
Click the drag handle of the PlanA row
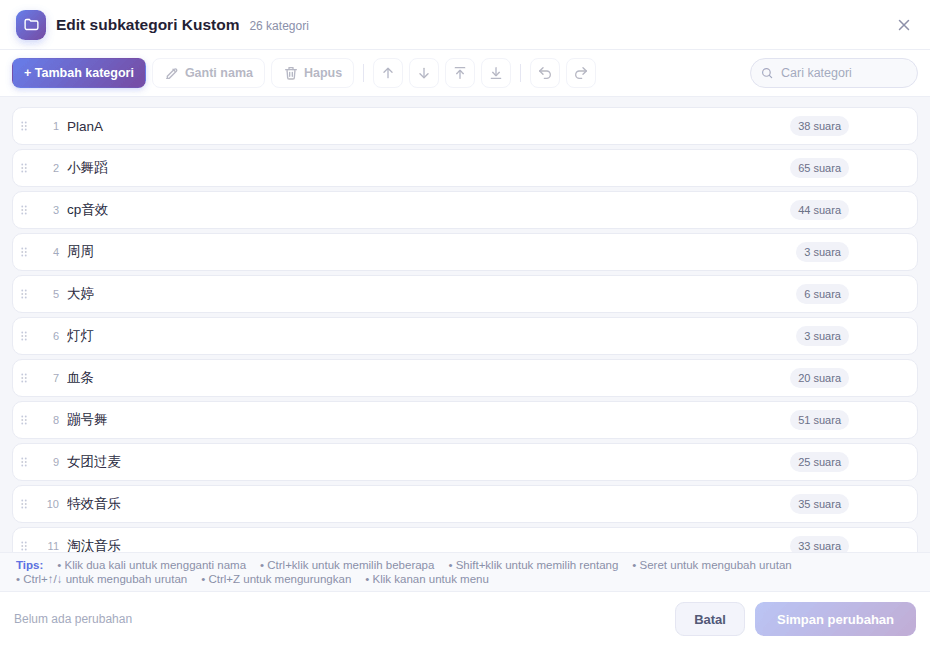pos(24,126)
